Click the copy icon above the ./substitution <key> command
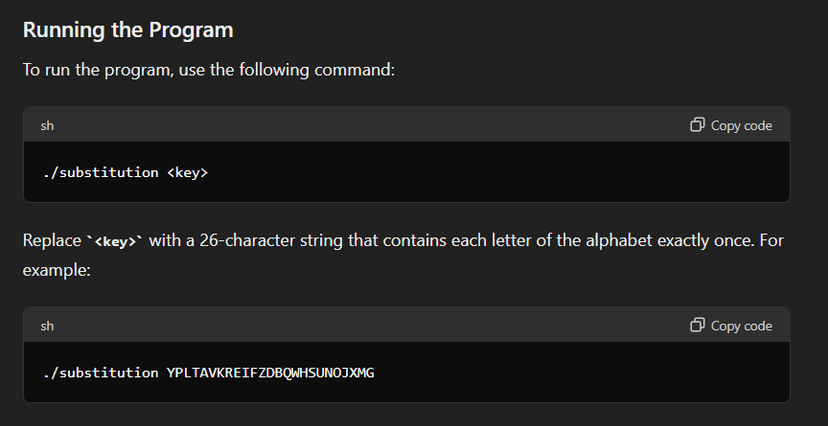828x426 pixels. (x=697, y=125)
